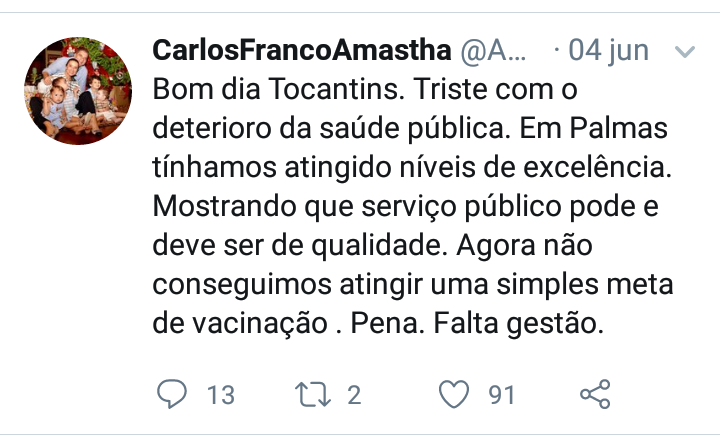Screen dimensions: 720x444
Task: Expand the tweet options chevron
Action: coord(686,51)
